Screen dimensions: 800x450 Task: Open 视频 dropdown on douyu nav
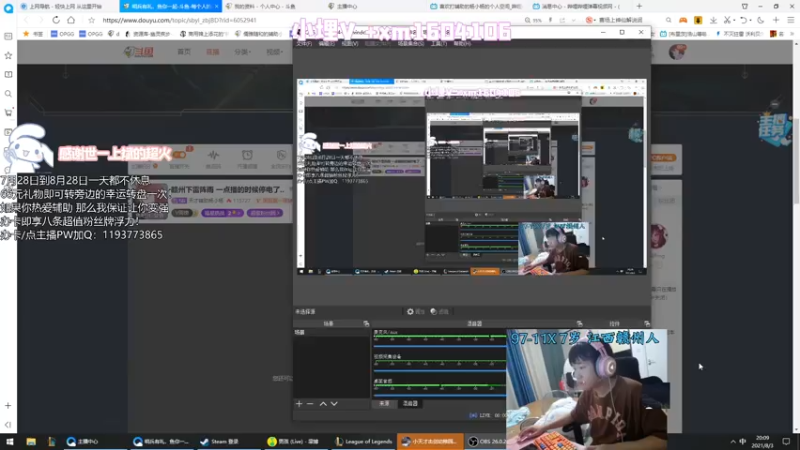[274, 52]
